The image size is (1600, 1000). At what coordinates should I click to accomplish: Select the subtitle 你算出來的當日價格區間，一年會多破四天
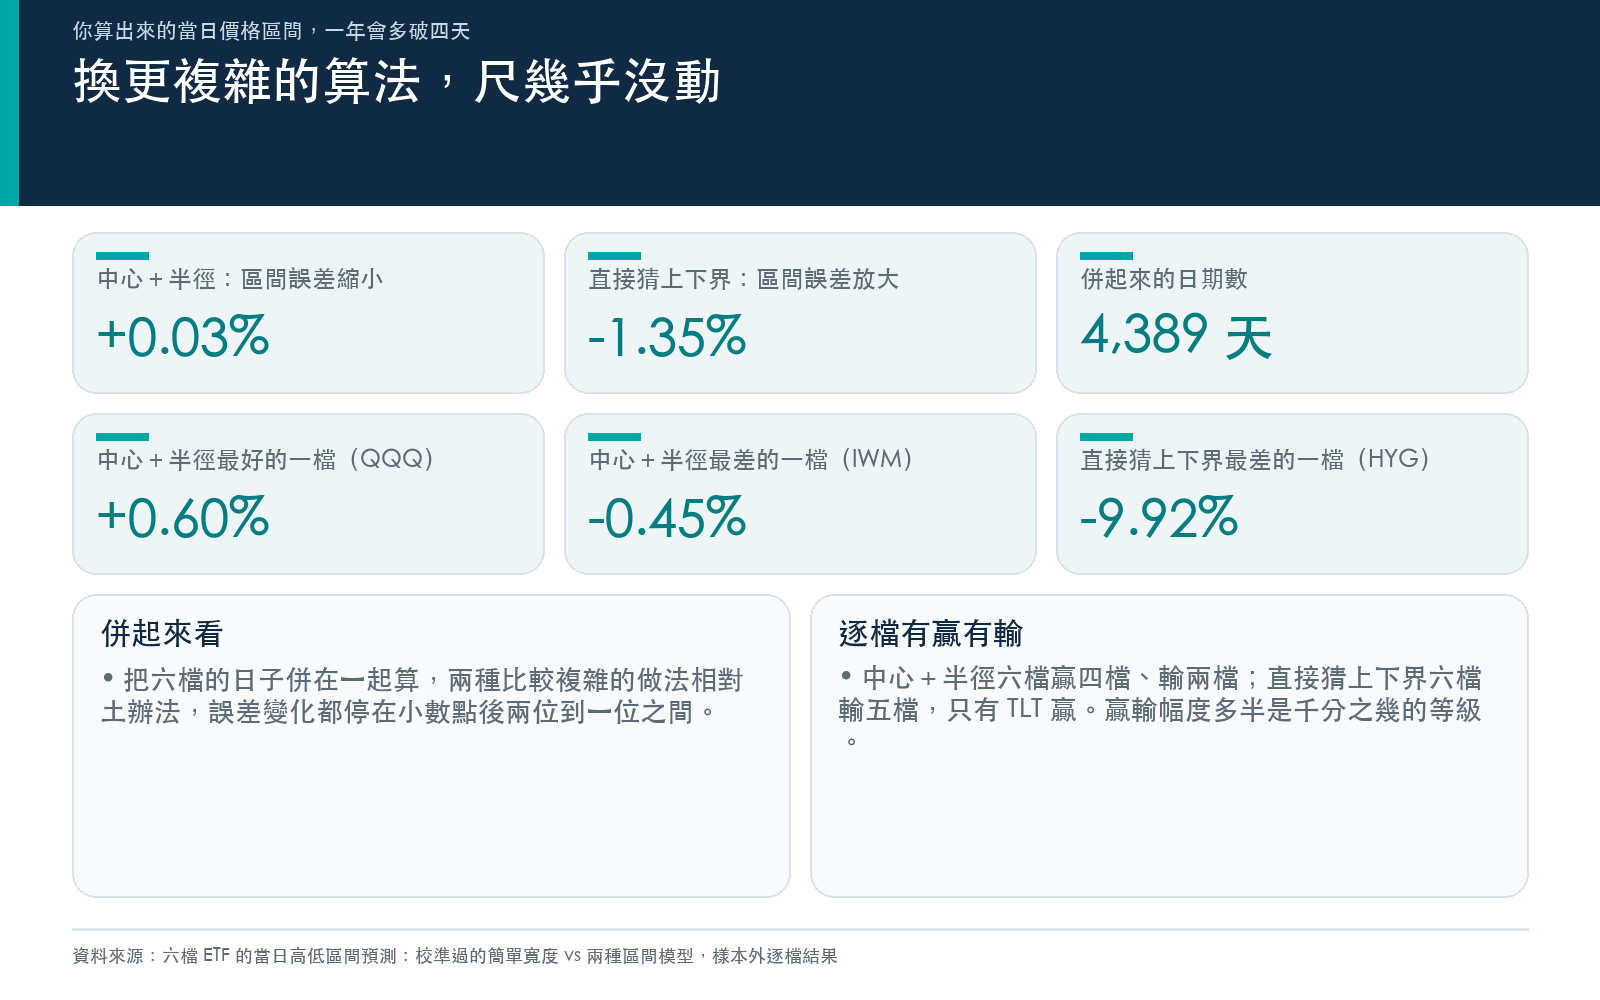(x=271, y=31)
